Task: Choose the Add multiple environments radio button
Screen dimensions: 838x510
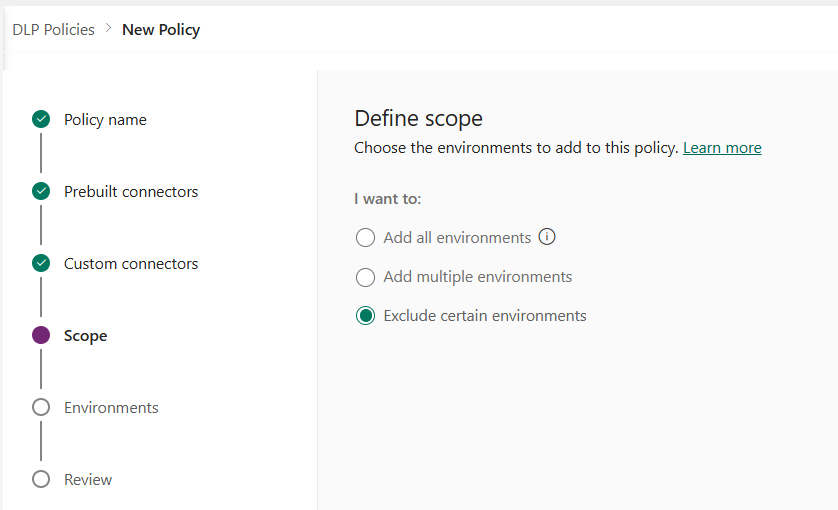Action: click(x=366, y=277)
